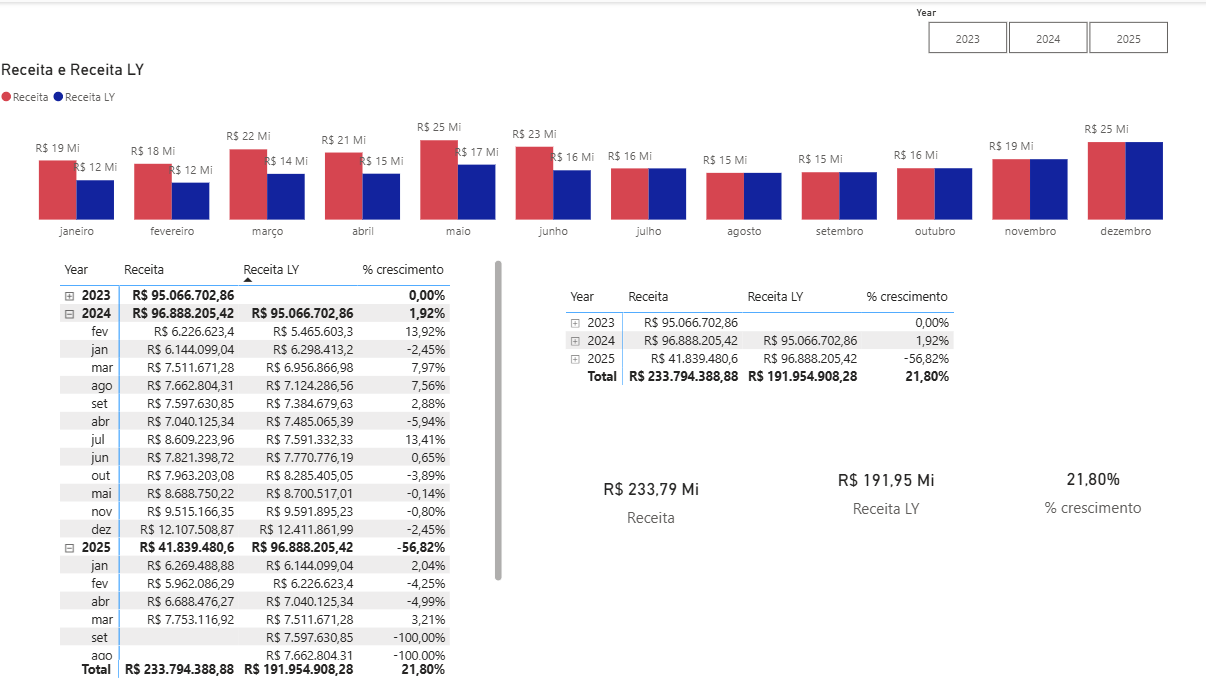Click the blue Receita LY bar for junho
Screen dimensions: 1206x681
(x=573, y=195)
